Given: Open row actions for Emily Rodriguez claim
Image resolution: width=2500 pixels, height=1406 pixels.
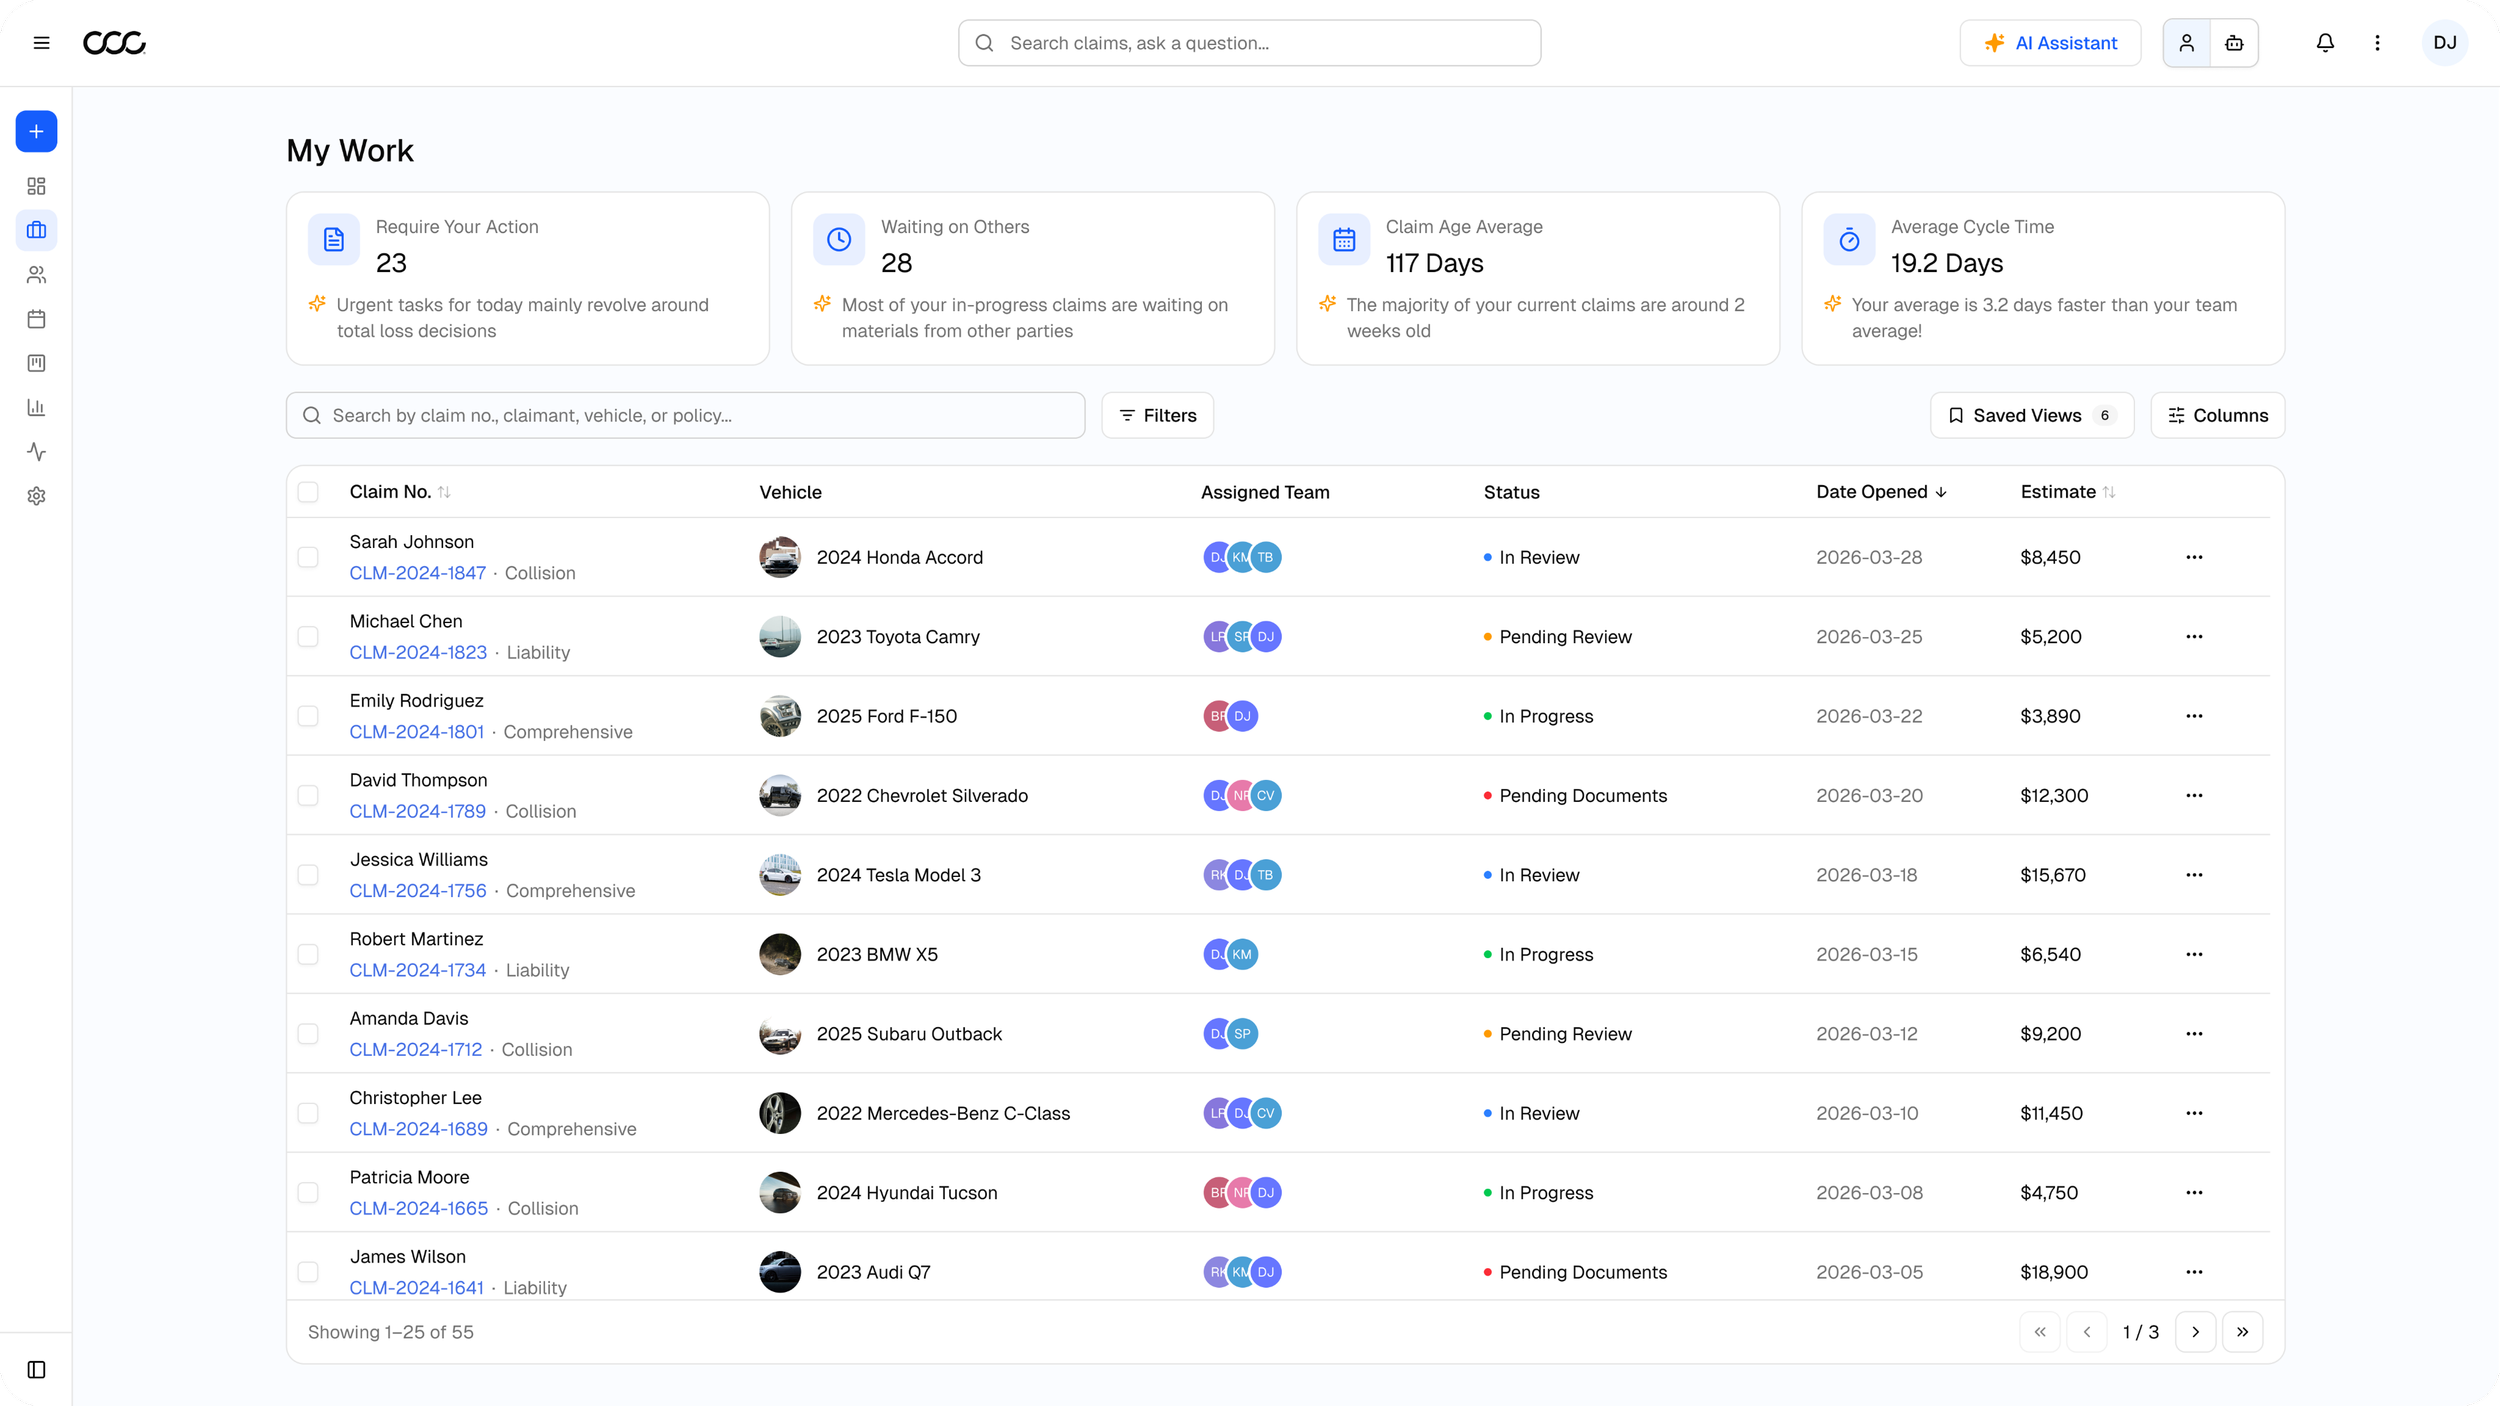Looking at the screenshot, I should (x=2194, y=716).
